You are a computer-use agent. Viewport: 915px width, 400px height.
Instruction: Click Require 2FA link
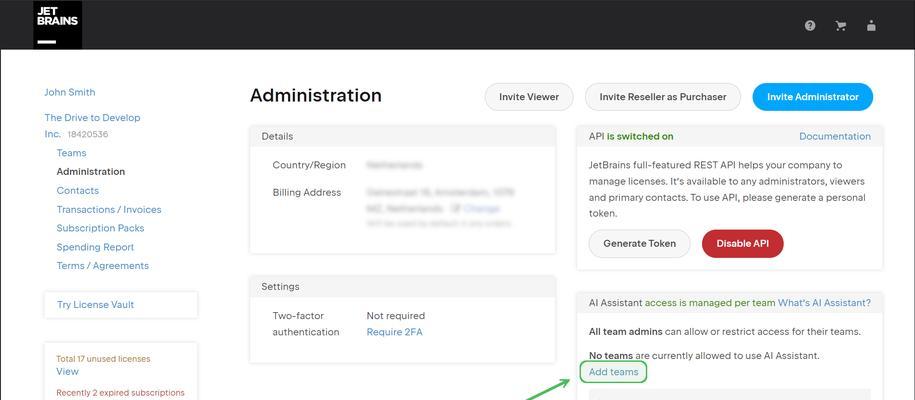394,332
